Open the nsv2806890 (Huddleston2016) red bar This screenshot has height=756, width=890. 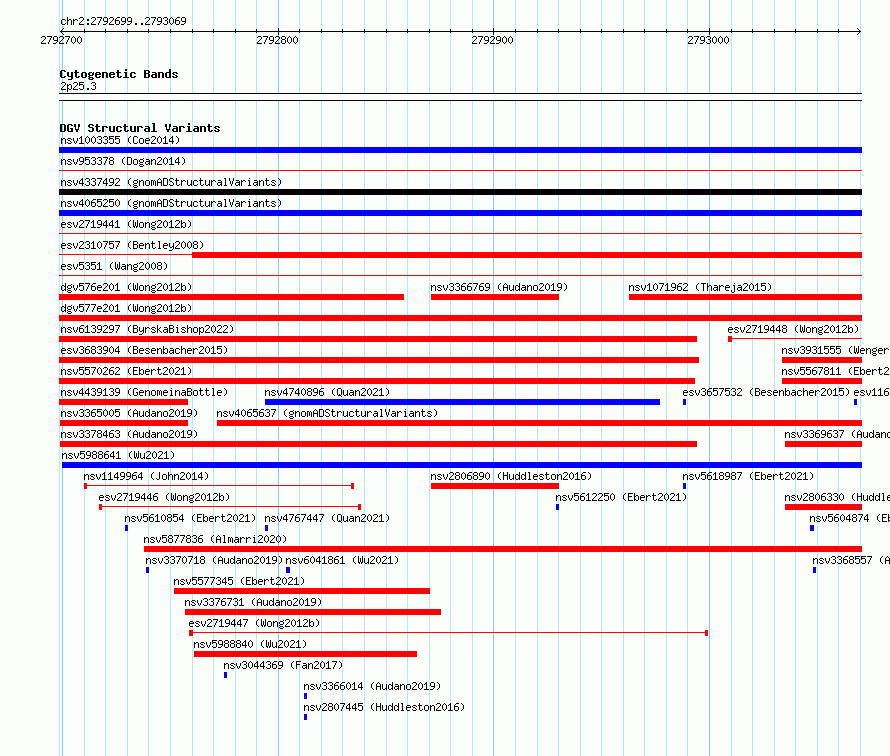coord(495,486)
